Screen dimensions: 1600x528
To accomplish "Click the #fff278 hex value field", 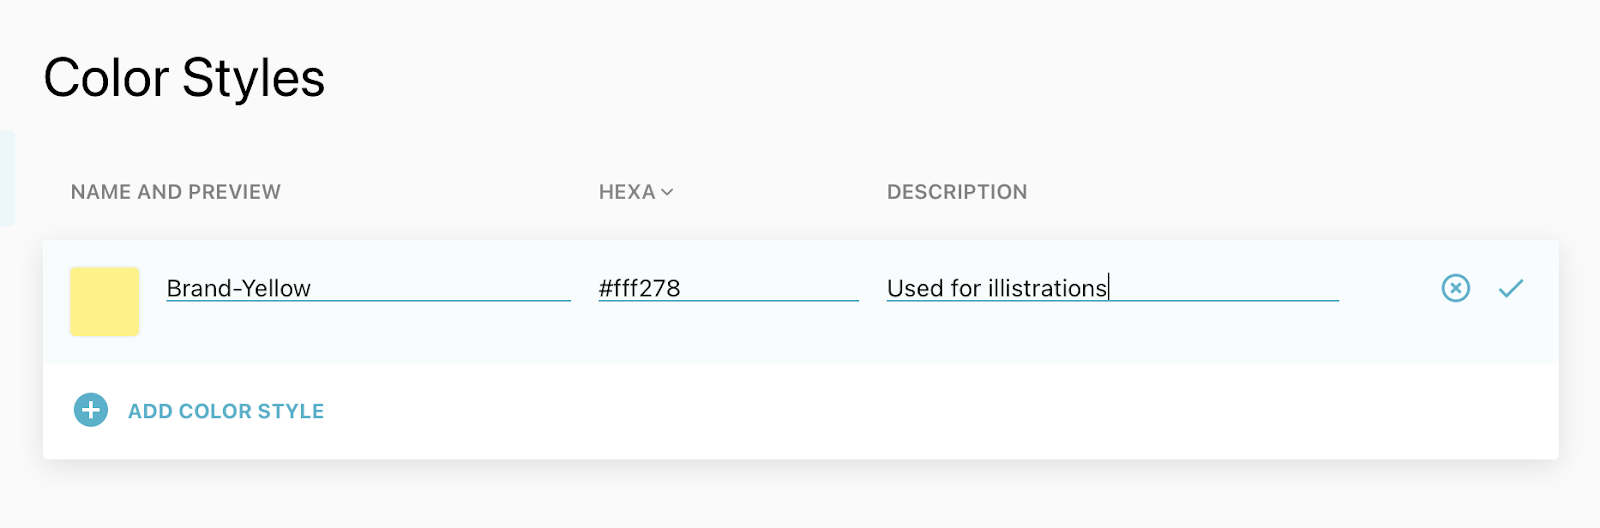I will pyautogui.click(x=728, y=288).
